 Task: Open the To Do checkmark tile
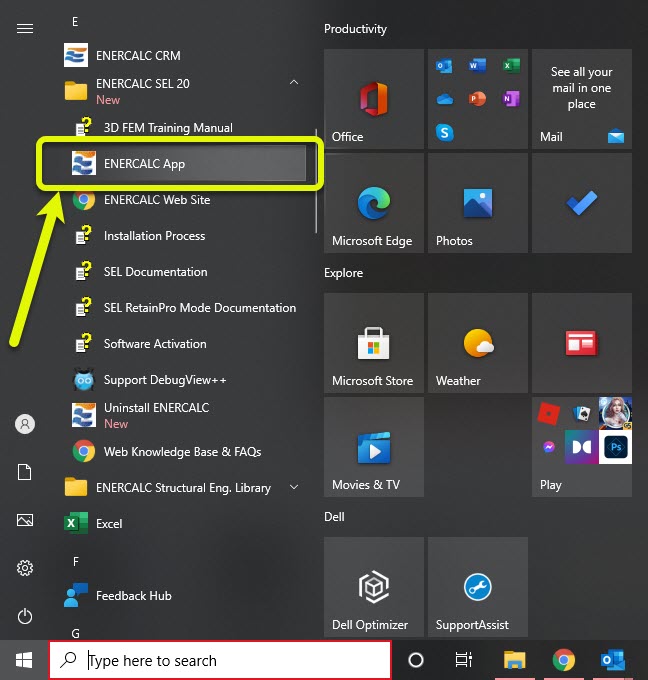coord(582,203)
